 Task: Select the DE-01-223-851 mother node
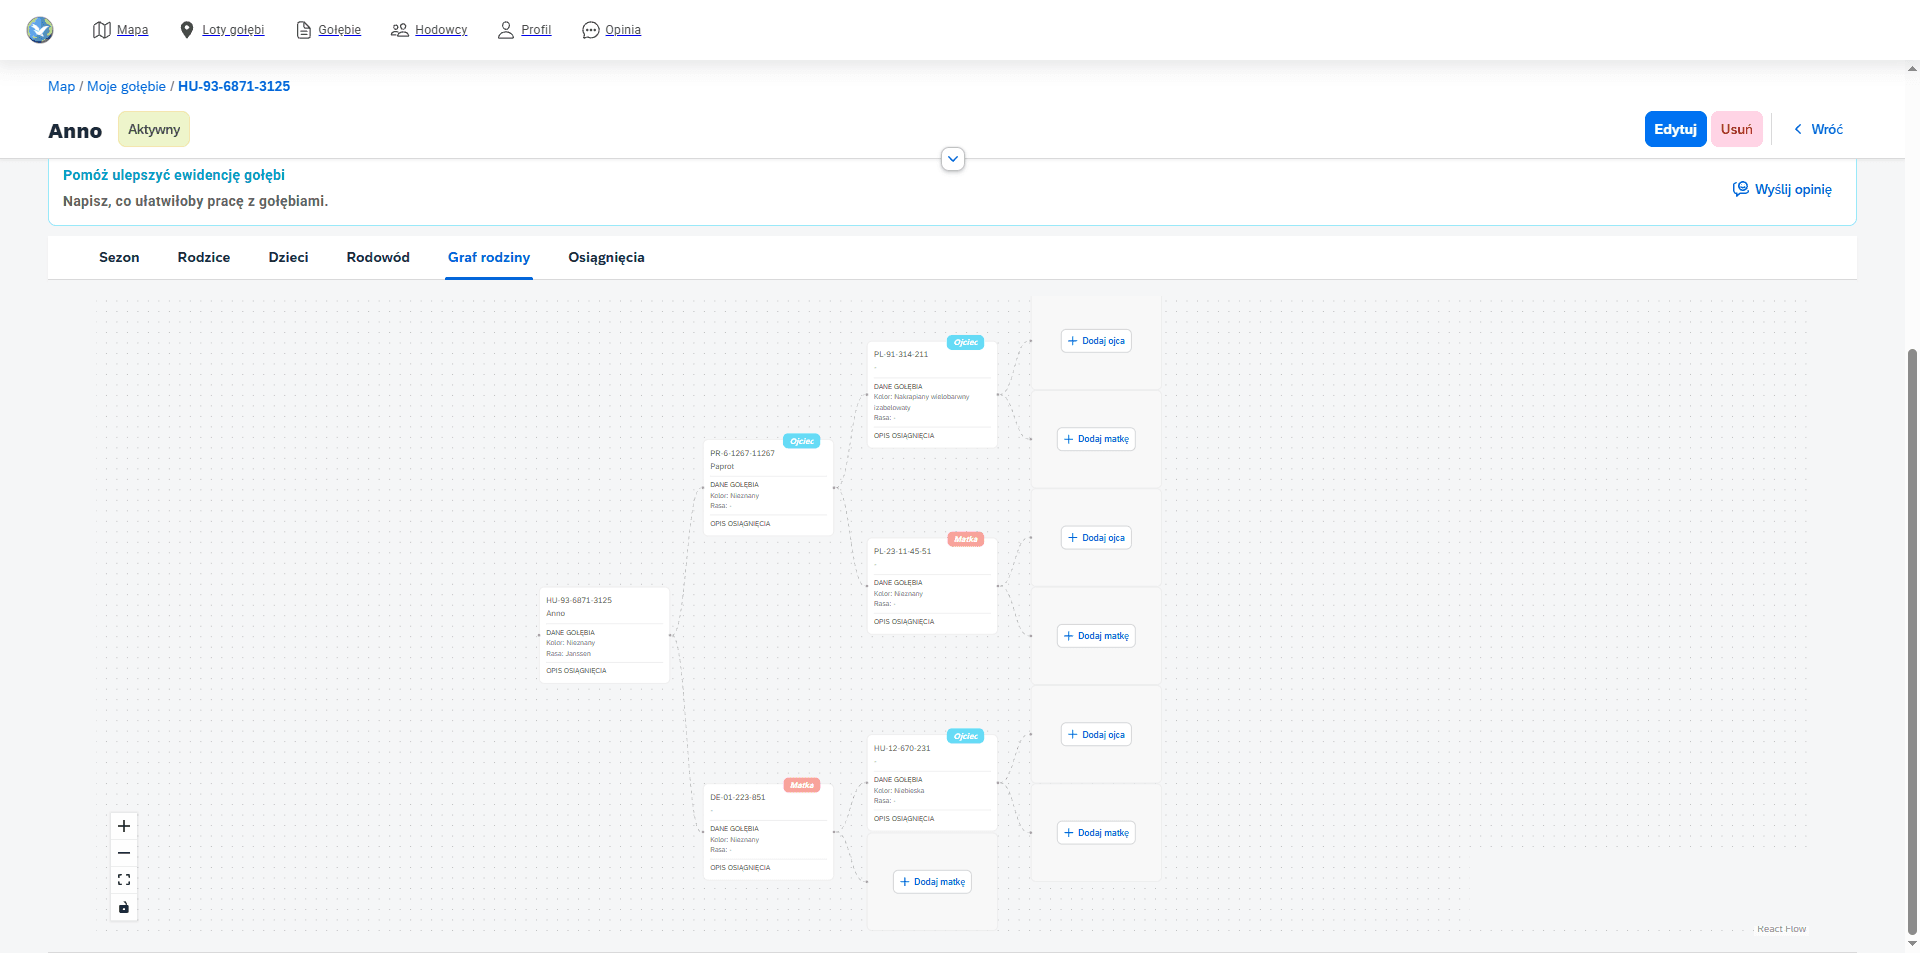[x=768, y=832]
